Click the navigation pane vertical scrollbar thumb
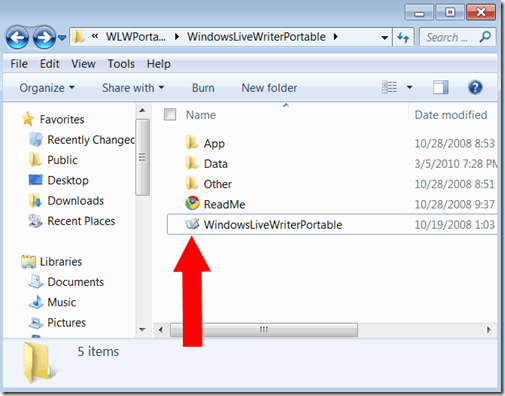This screenshot has height=396, width=505. 142,157
